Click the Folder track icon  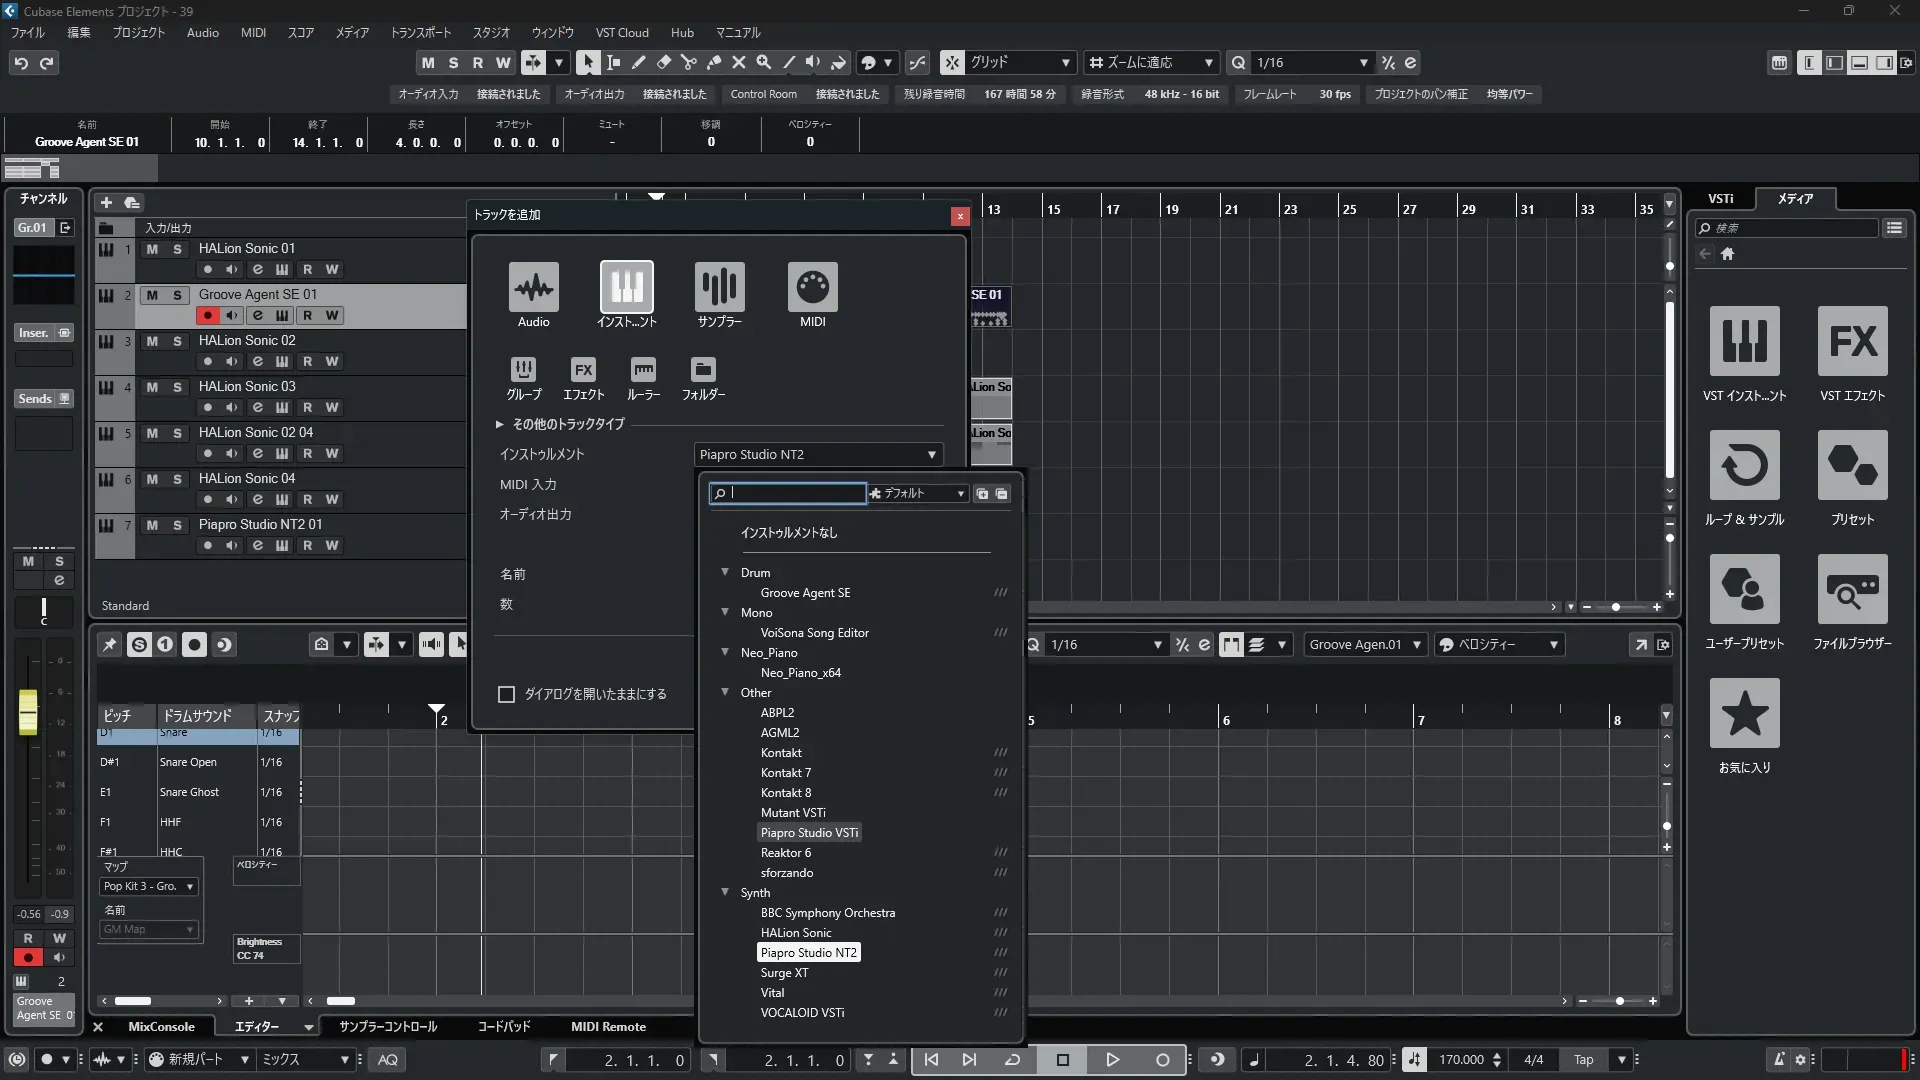click(703, 370)
